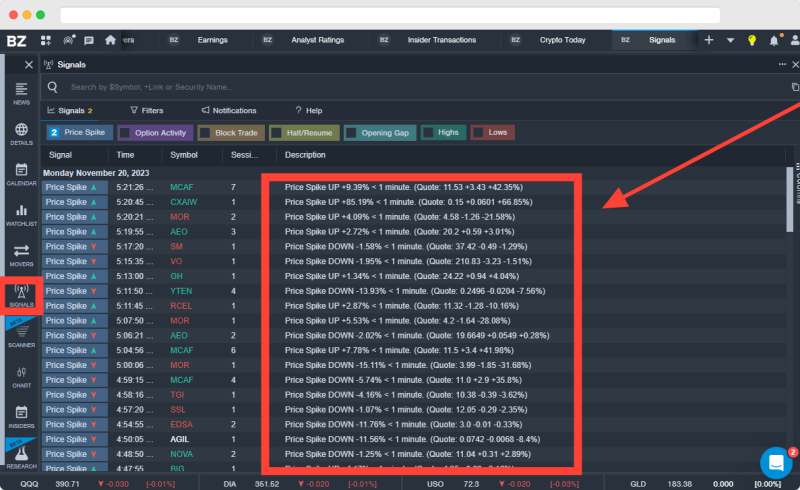Toggle the Halt/Resume signal filter
The image size is (800, 490).
coord(304,133)
